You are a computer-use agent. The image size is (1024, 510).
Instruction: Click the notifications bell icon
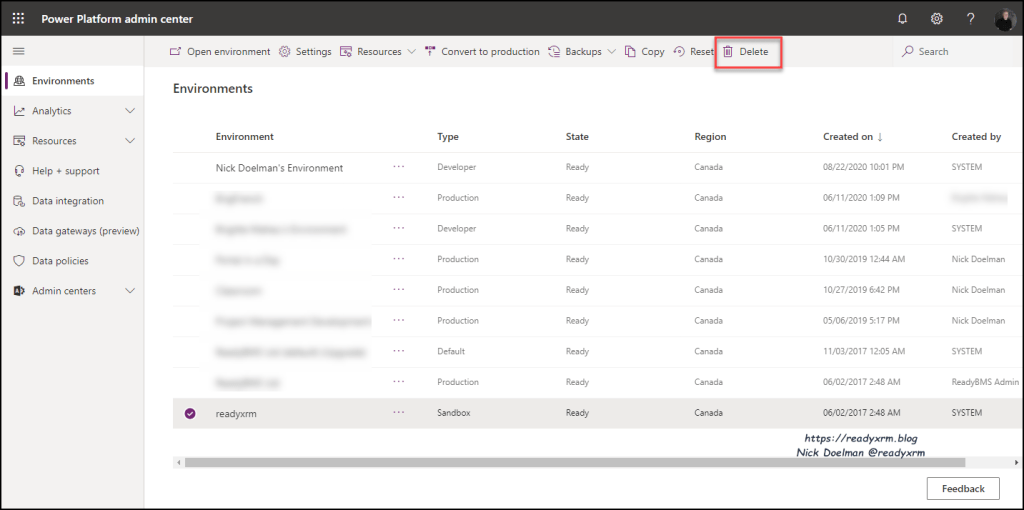click(902, 19)
